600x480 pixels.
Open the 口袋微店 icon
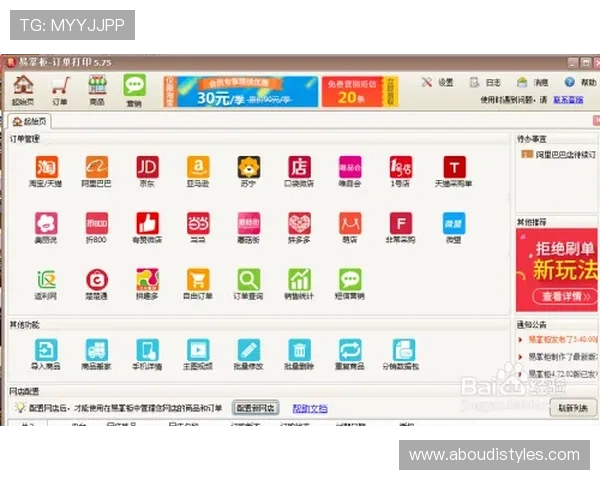[x=299, y=167]
